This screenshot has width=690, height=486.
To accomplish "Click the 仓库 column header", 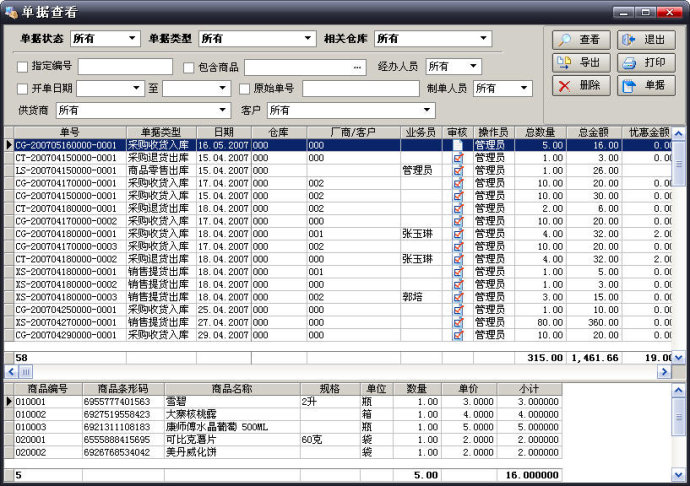I will pyautogui.click(x=279, y=132).
